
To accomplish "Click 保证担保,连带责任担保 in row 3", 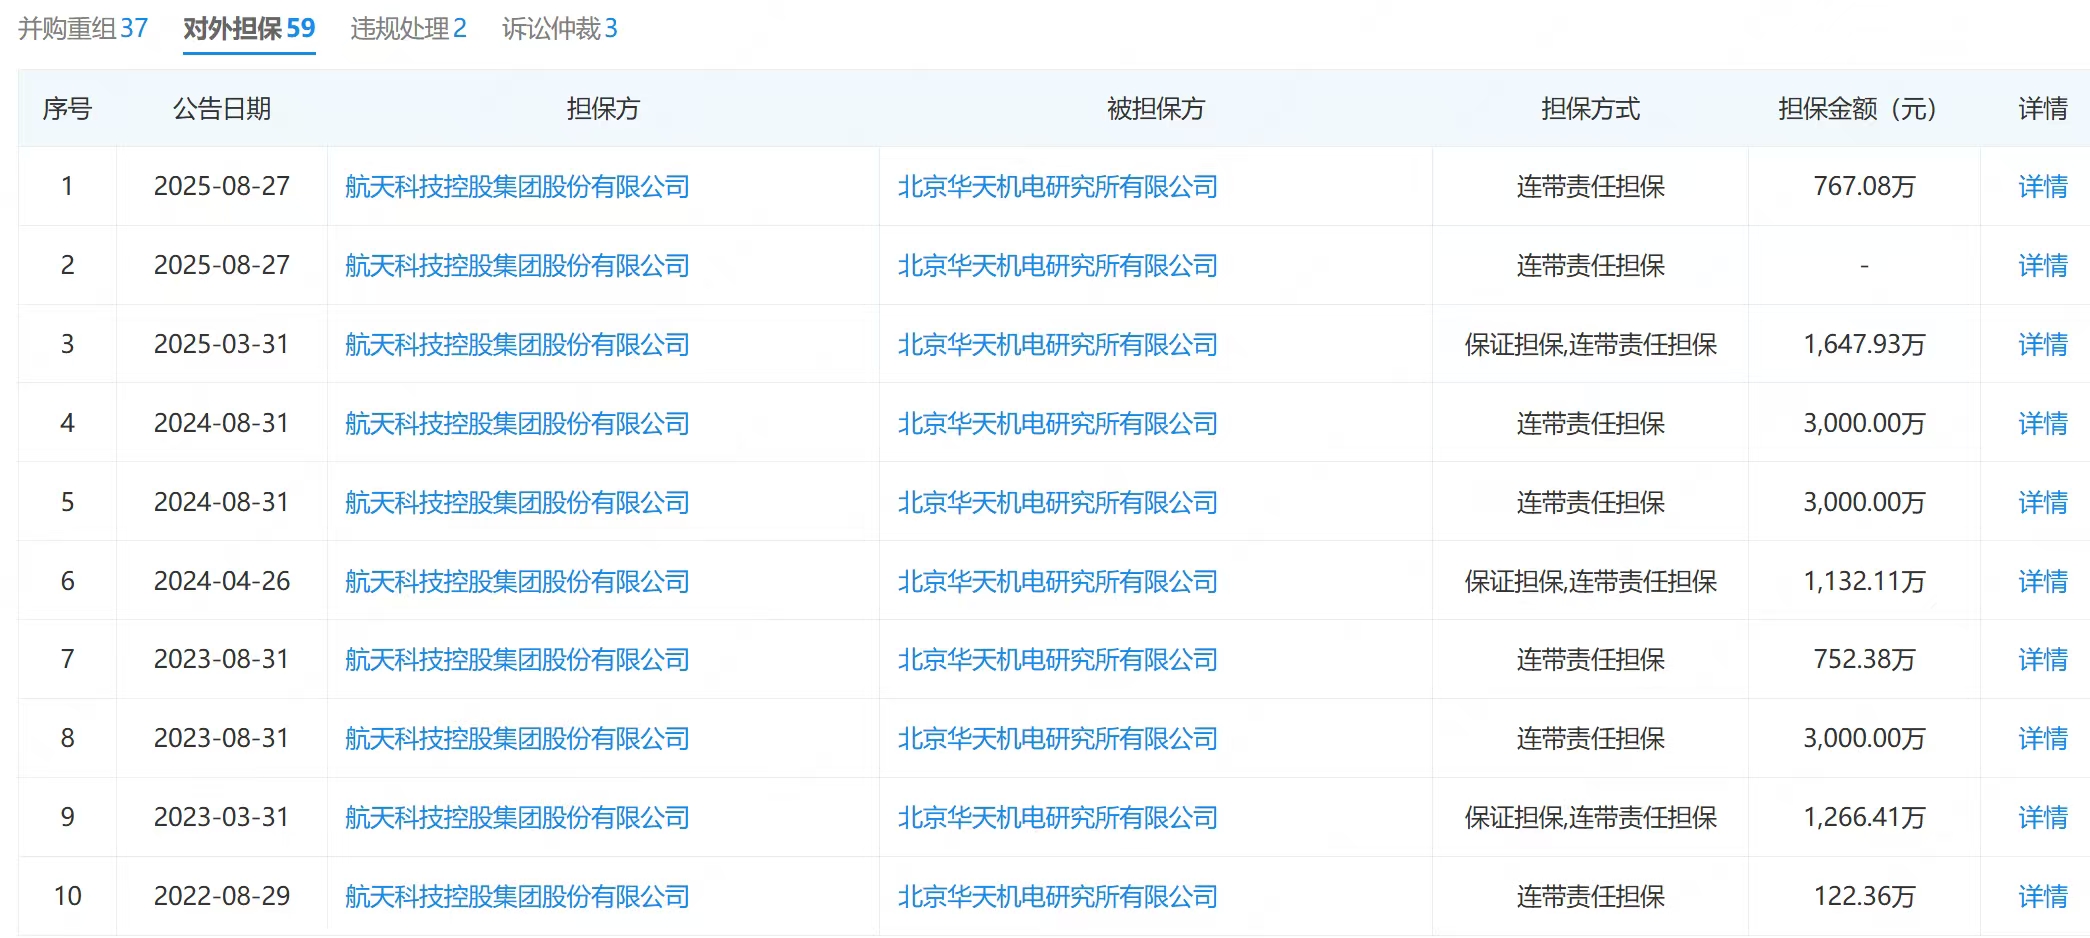I will pyautogui.click(x=1591, y=345).
